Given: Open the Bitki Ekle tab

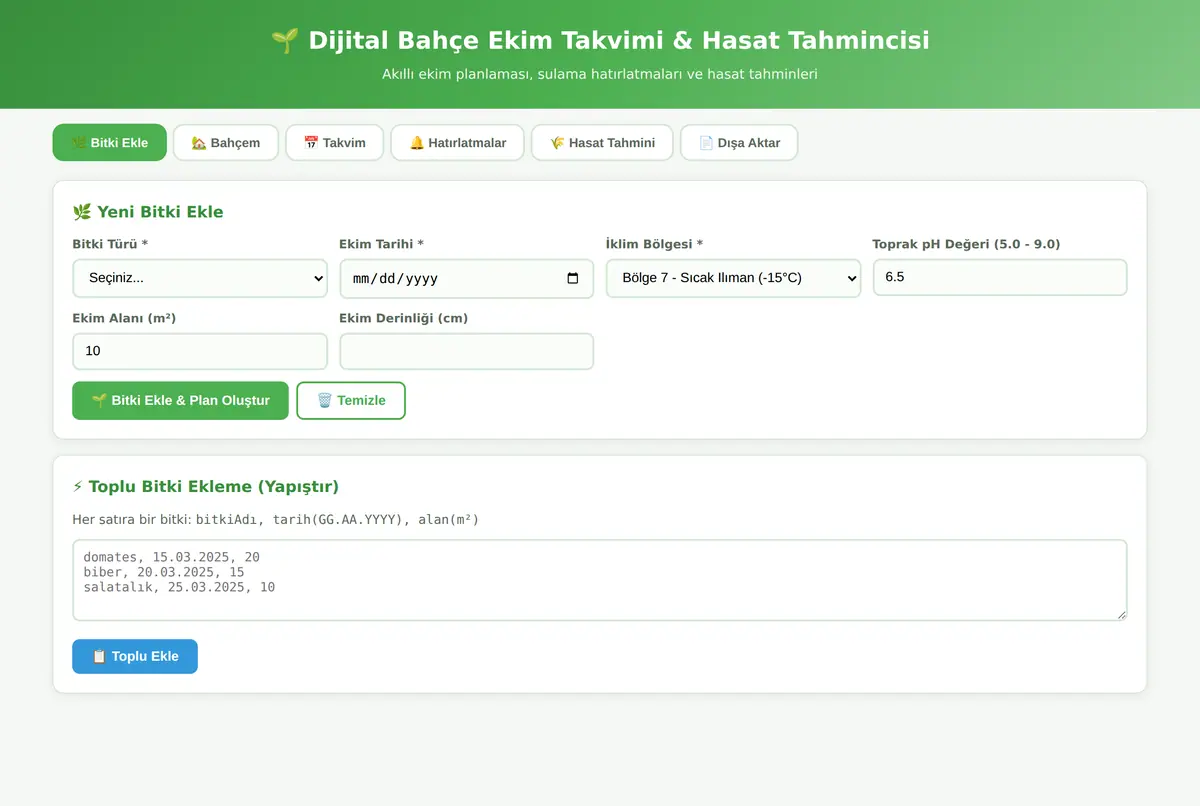Looking at the screenshot, I should point(110,143).
